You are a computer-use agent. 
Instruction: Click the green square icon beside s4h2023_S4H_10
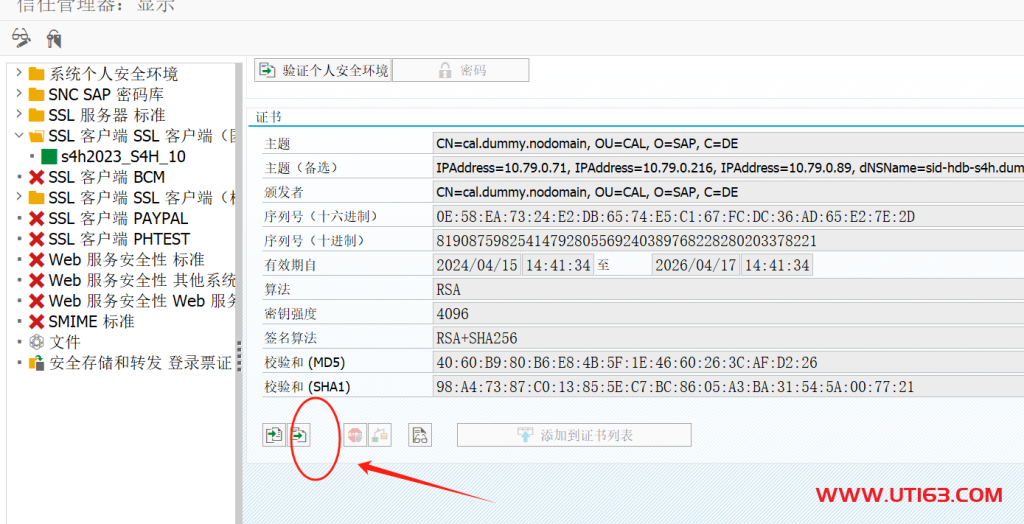click(x=50, y=157)
